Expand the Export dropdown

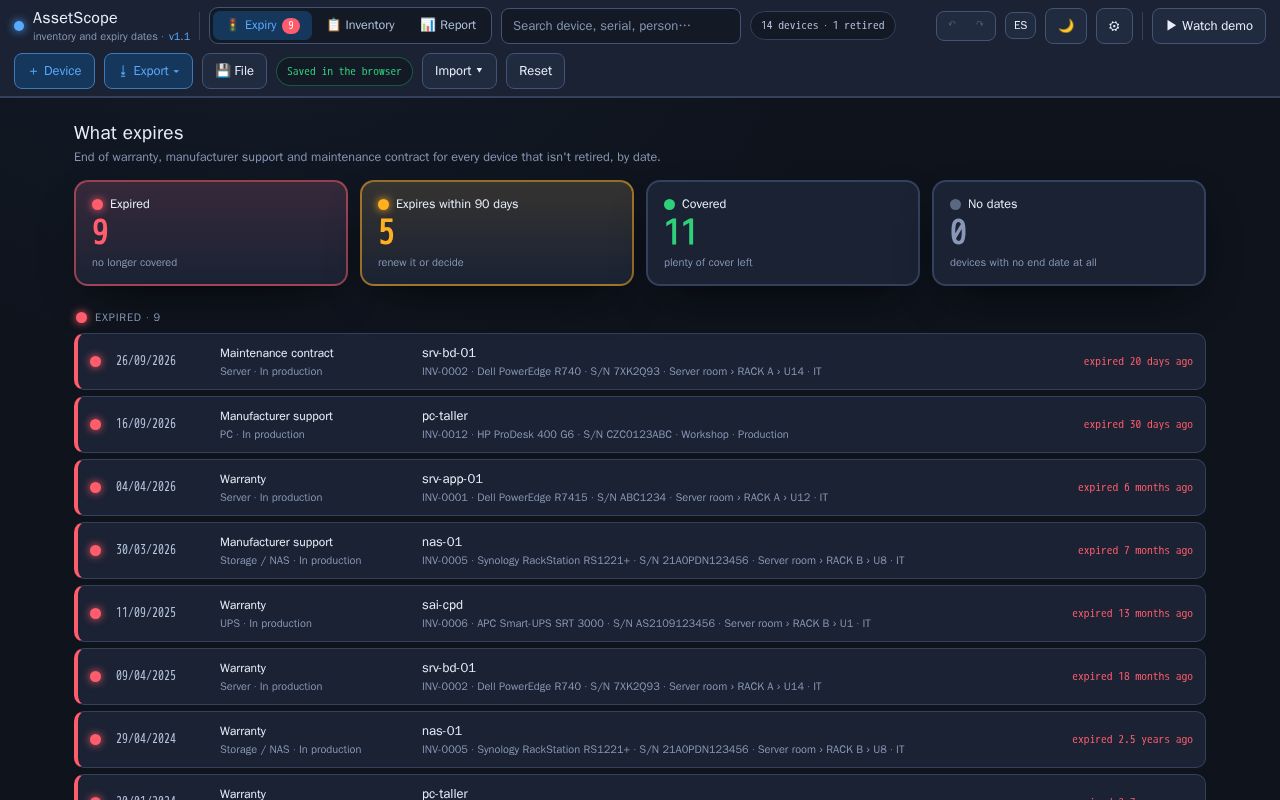click(x=148, y=71)
